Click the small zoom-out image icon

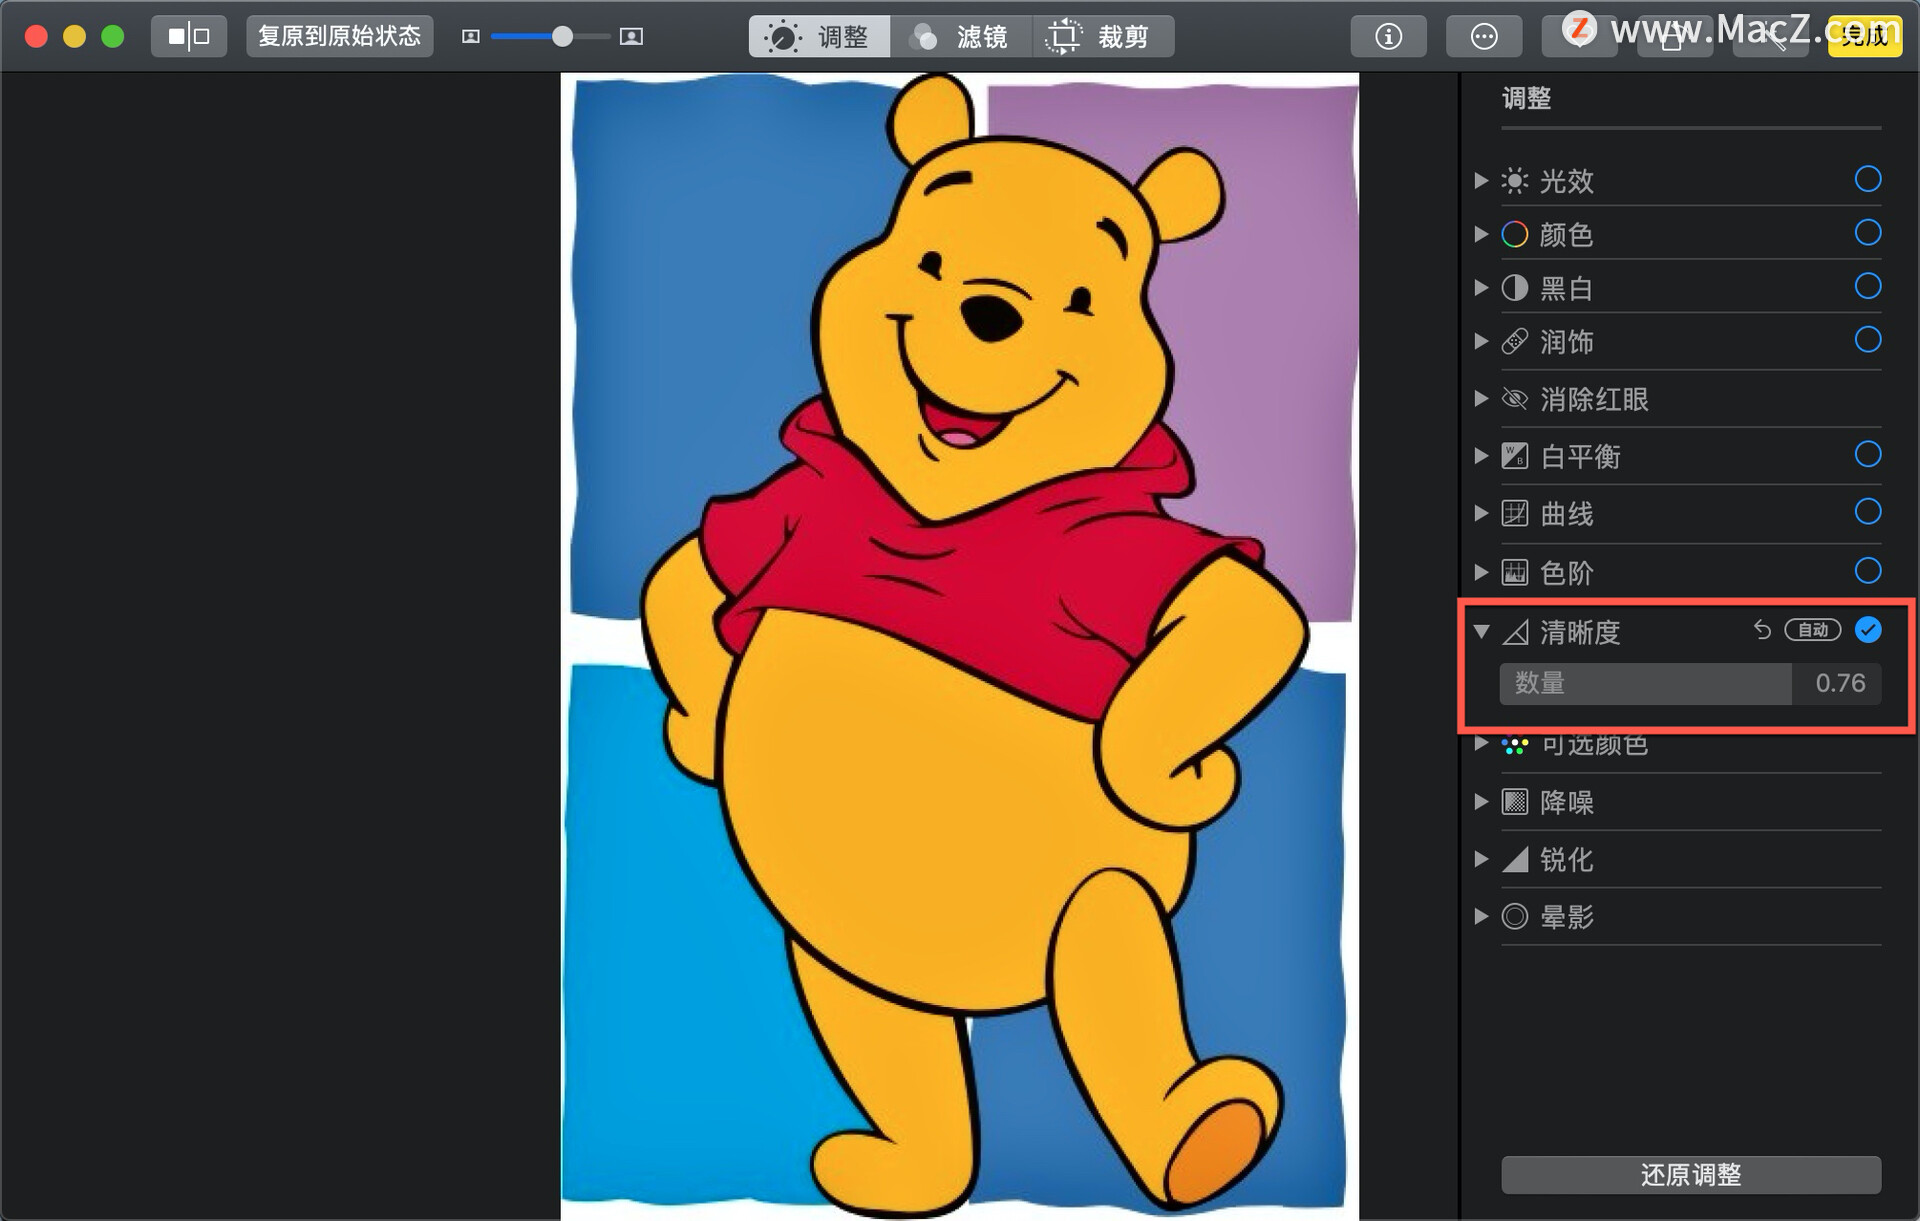pyautogui.click(x=470, y=37)
